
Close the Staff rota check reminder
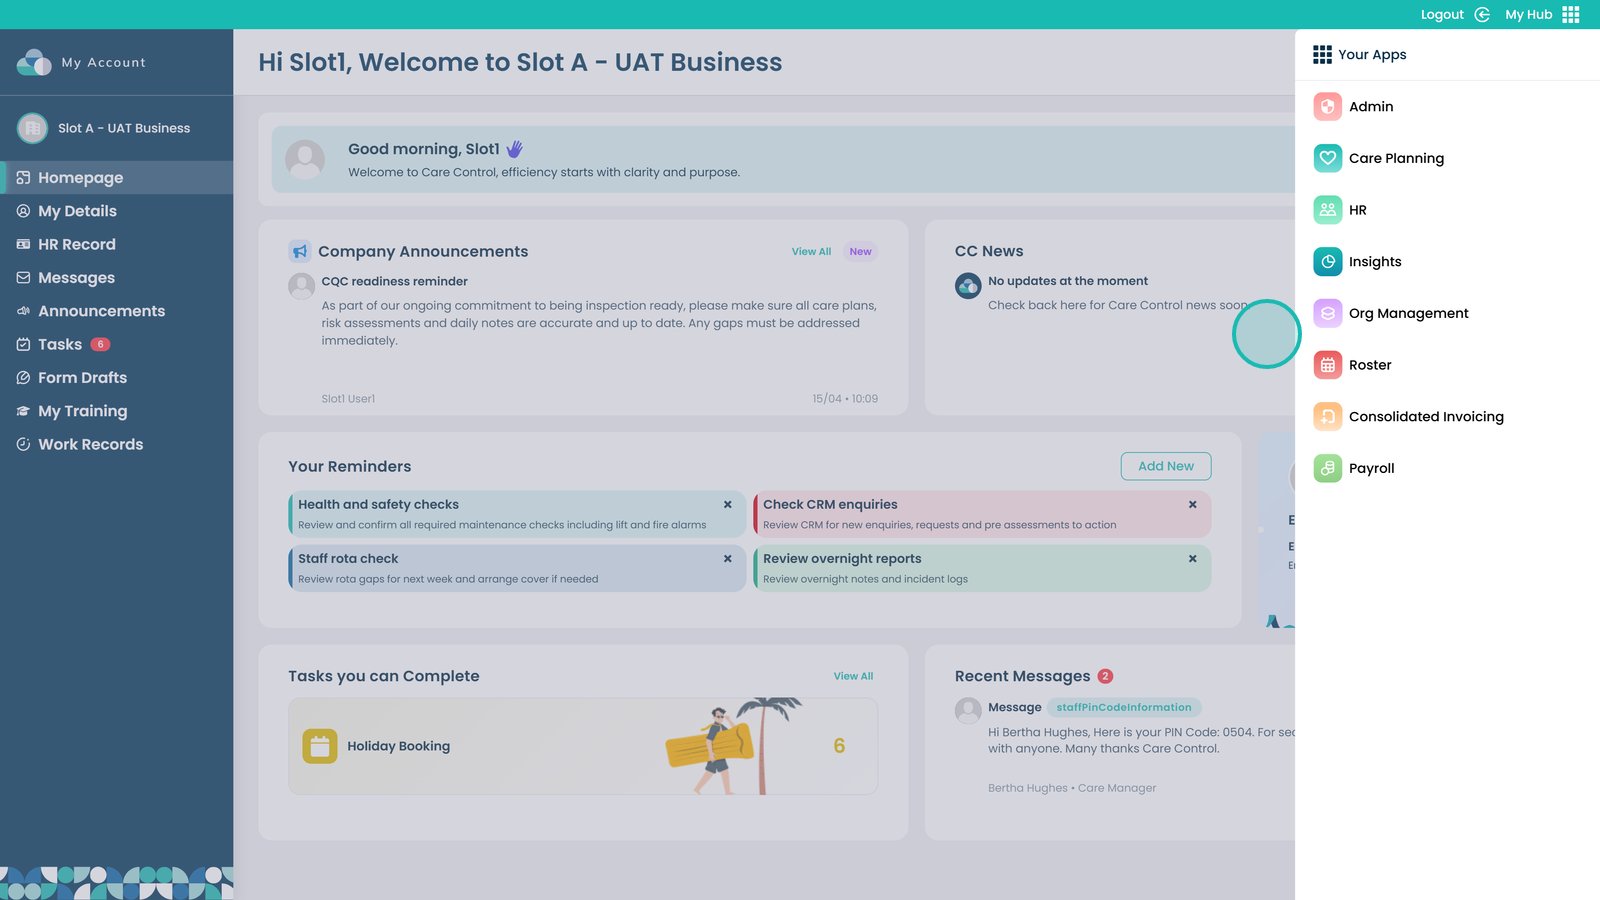(x=727, y=559)
